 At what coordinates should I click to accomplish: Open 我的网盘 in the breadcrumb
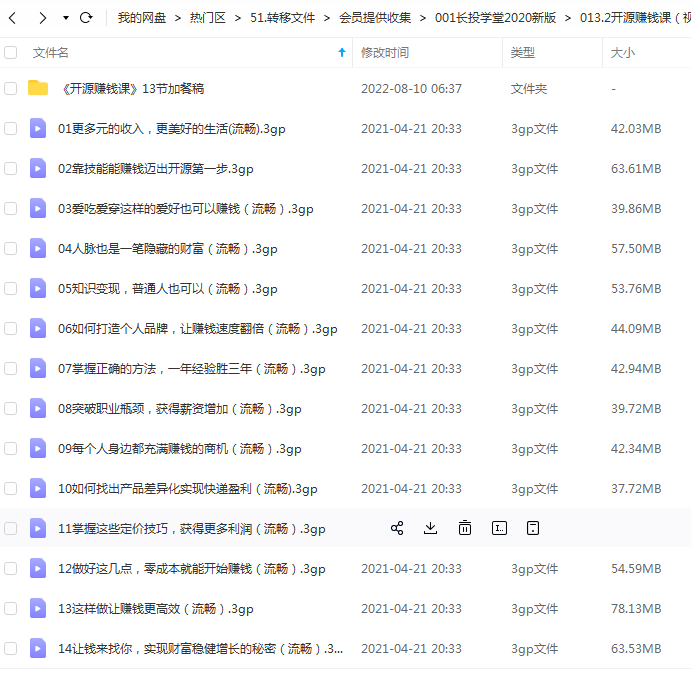coord(141,18)
